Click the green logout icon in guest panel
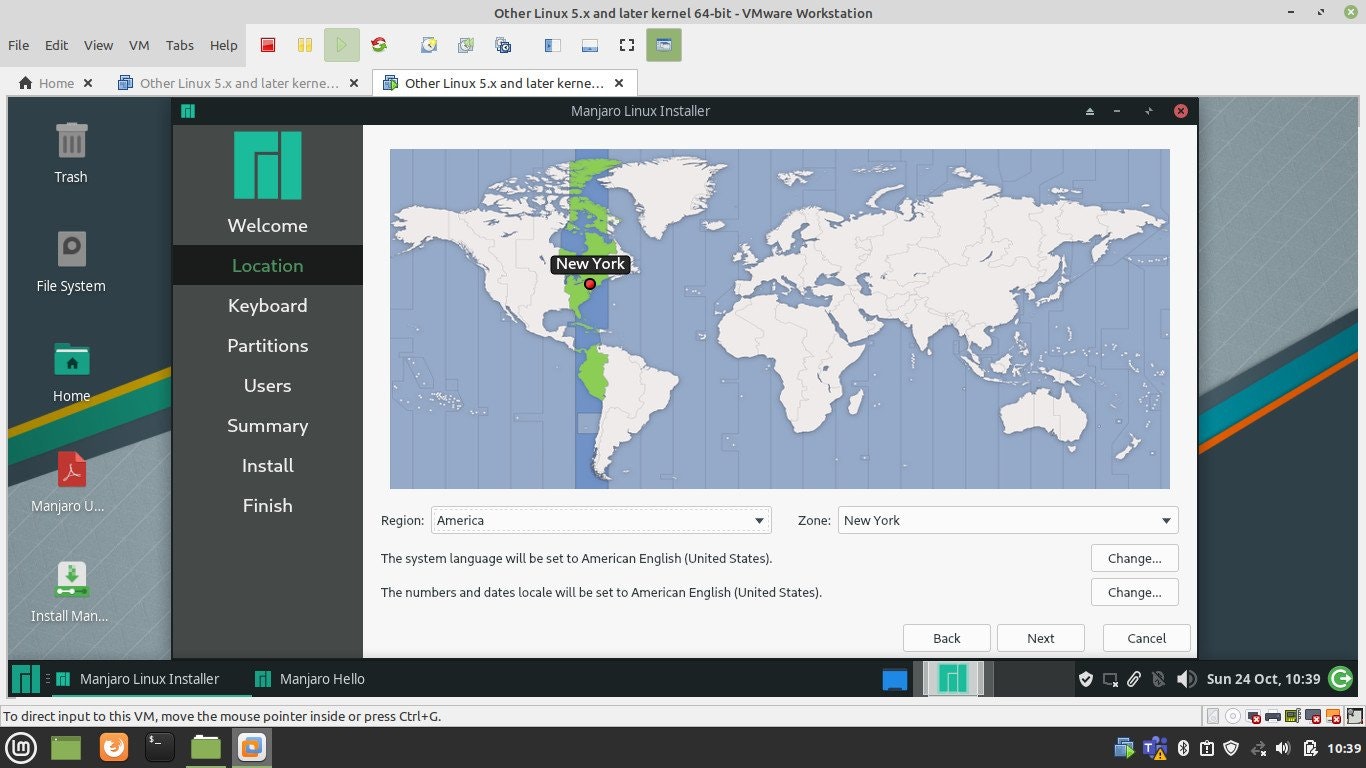This screenshot has height=768, width=1366. [1342, 679]
